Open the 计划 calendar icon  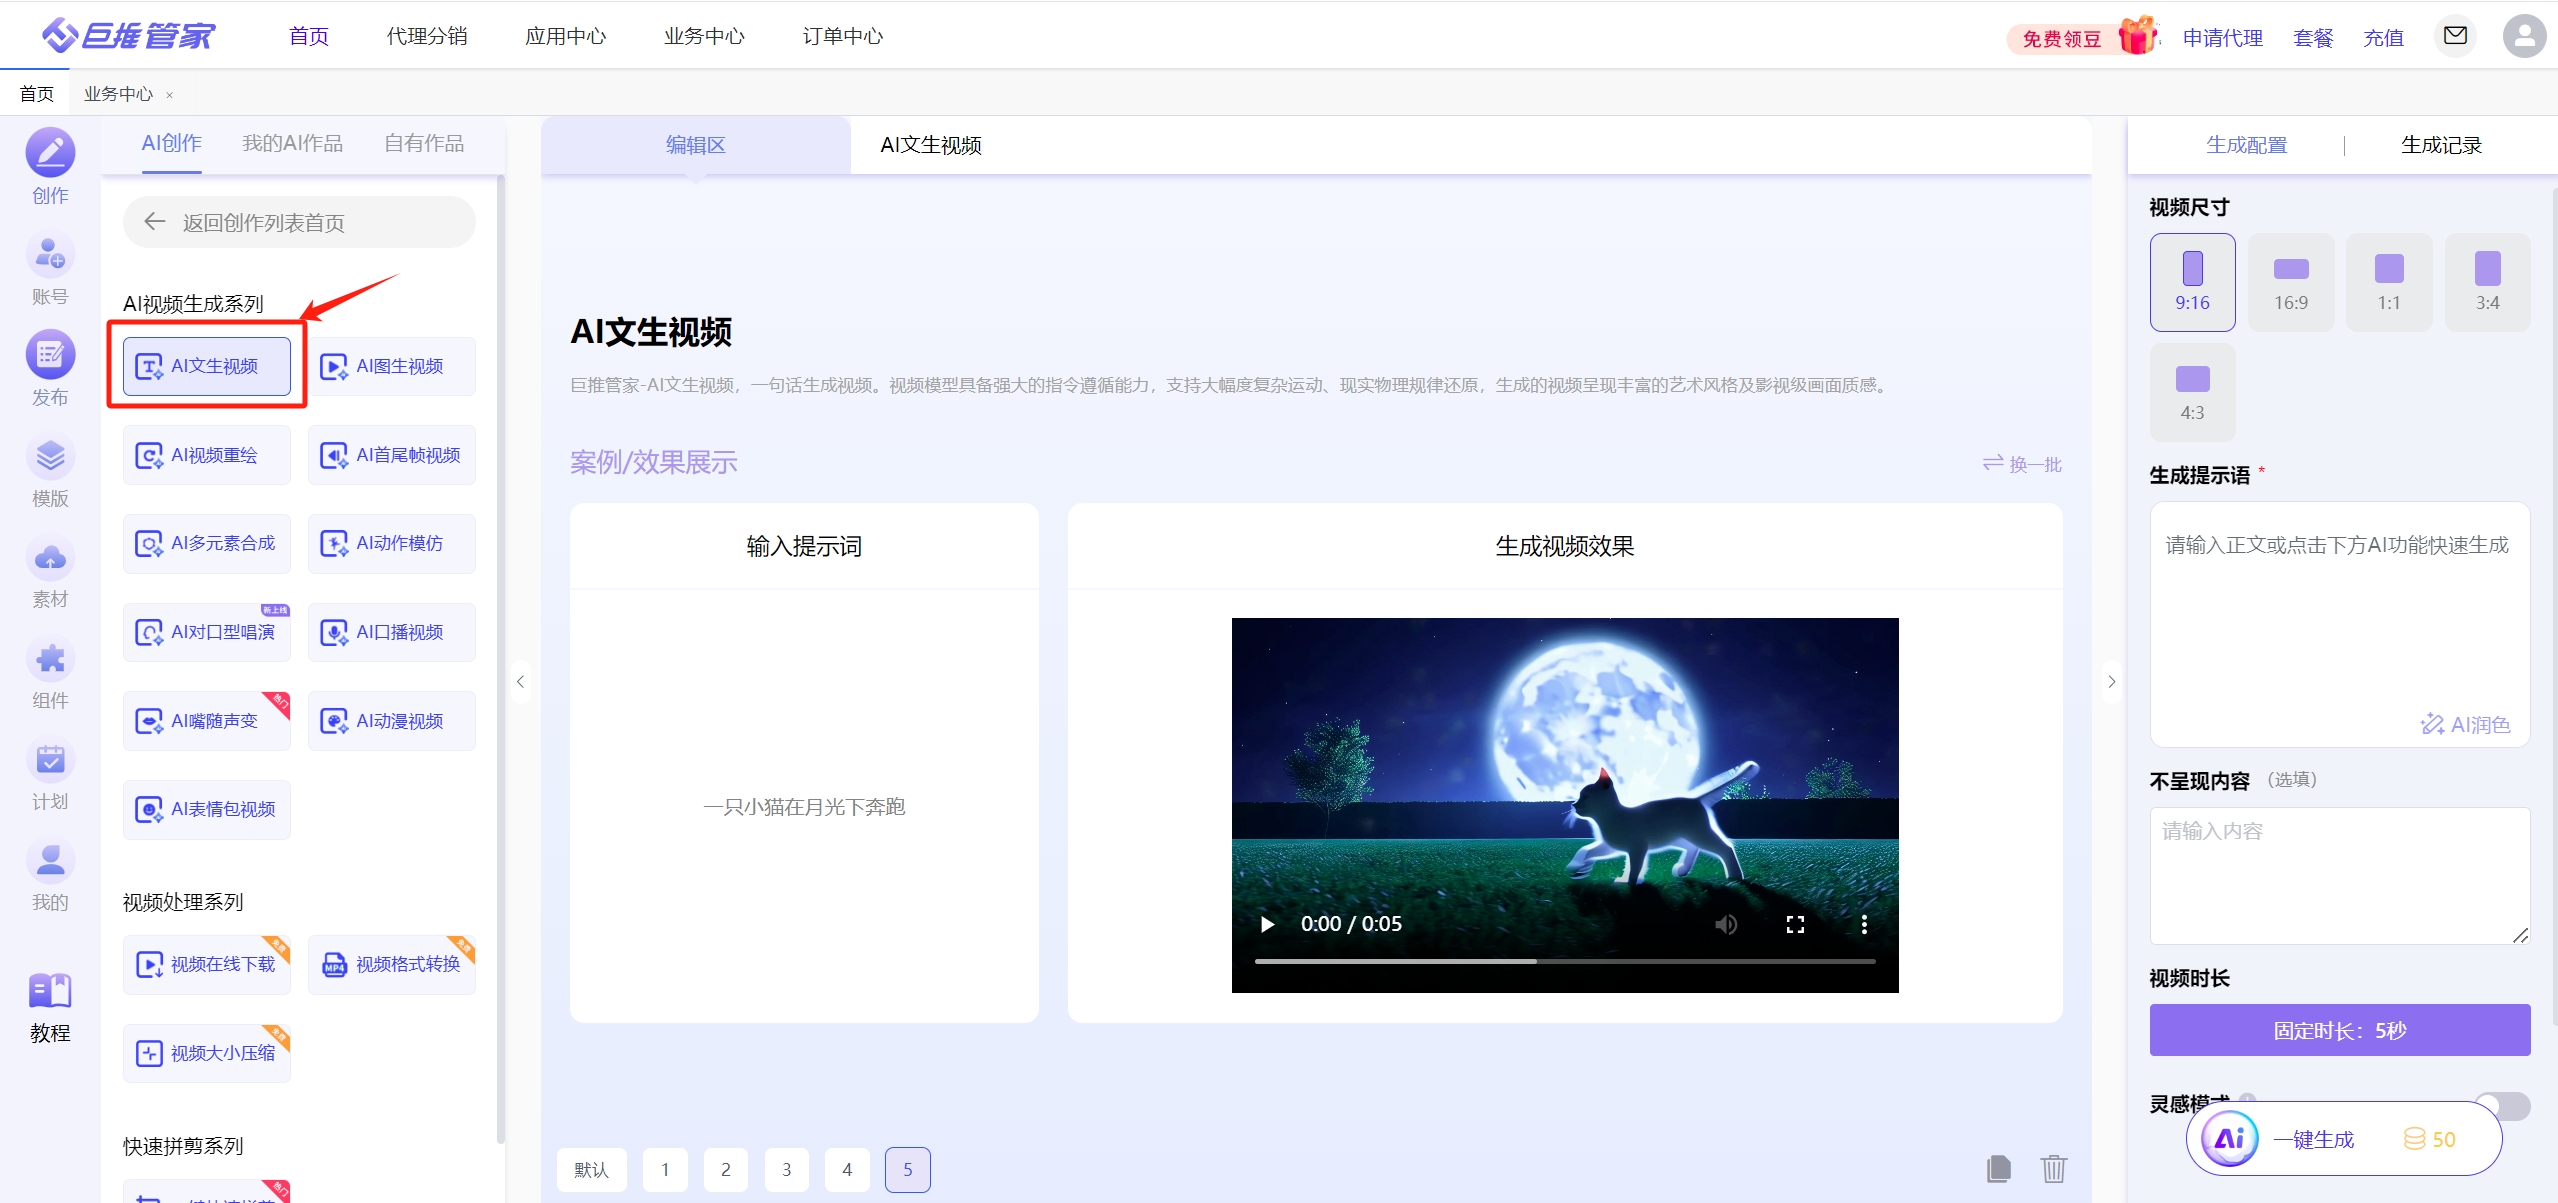[x=50, y=761]
